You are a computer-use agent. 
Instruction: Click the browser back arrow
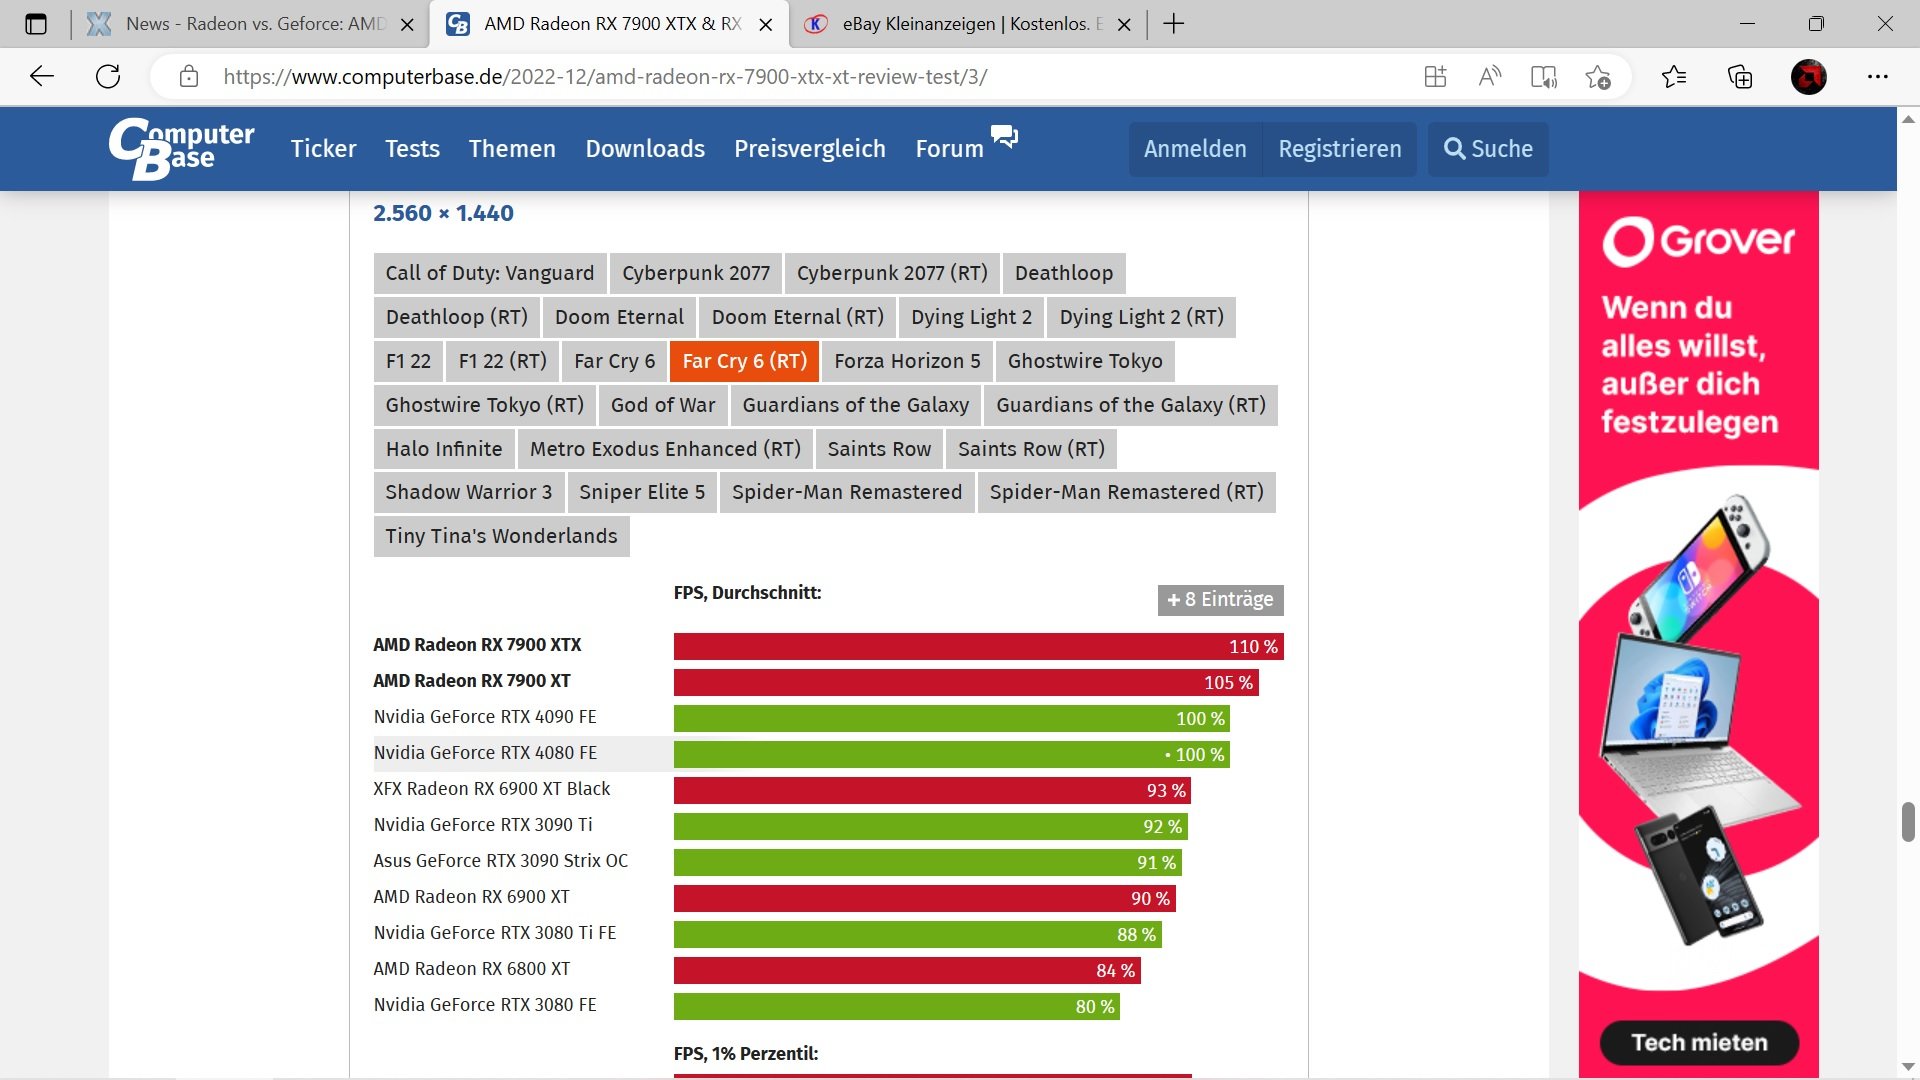42,77
